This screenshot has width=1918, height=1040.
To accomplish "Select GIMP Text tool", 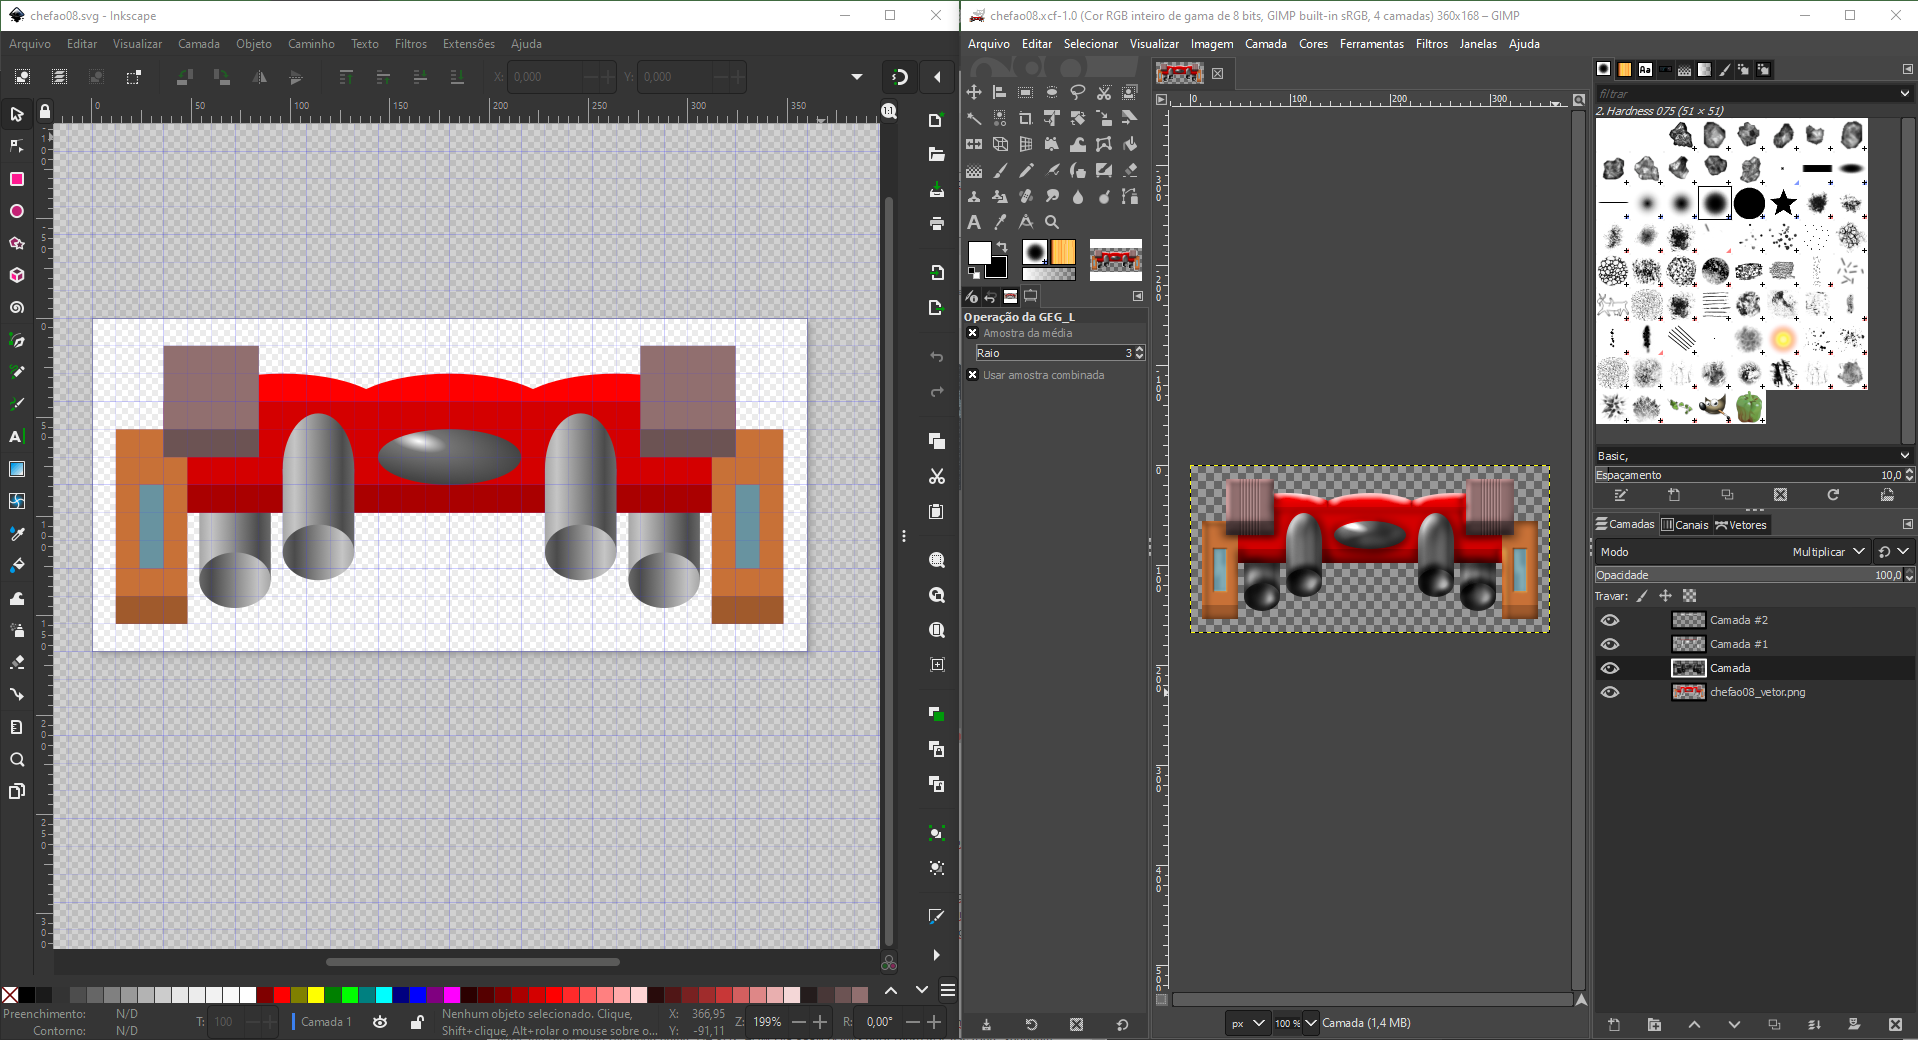I will click(974, 222).
